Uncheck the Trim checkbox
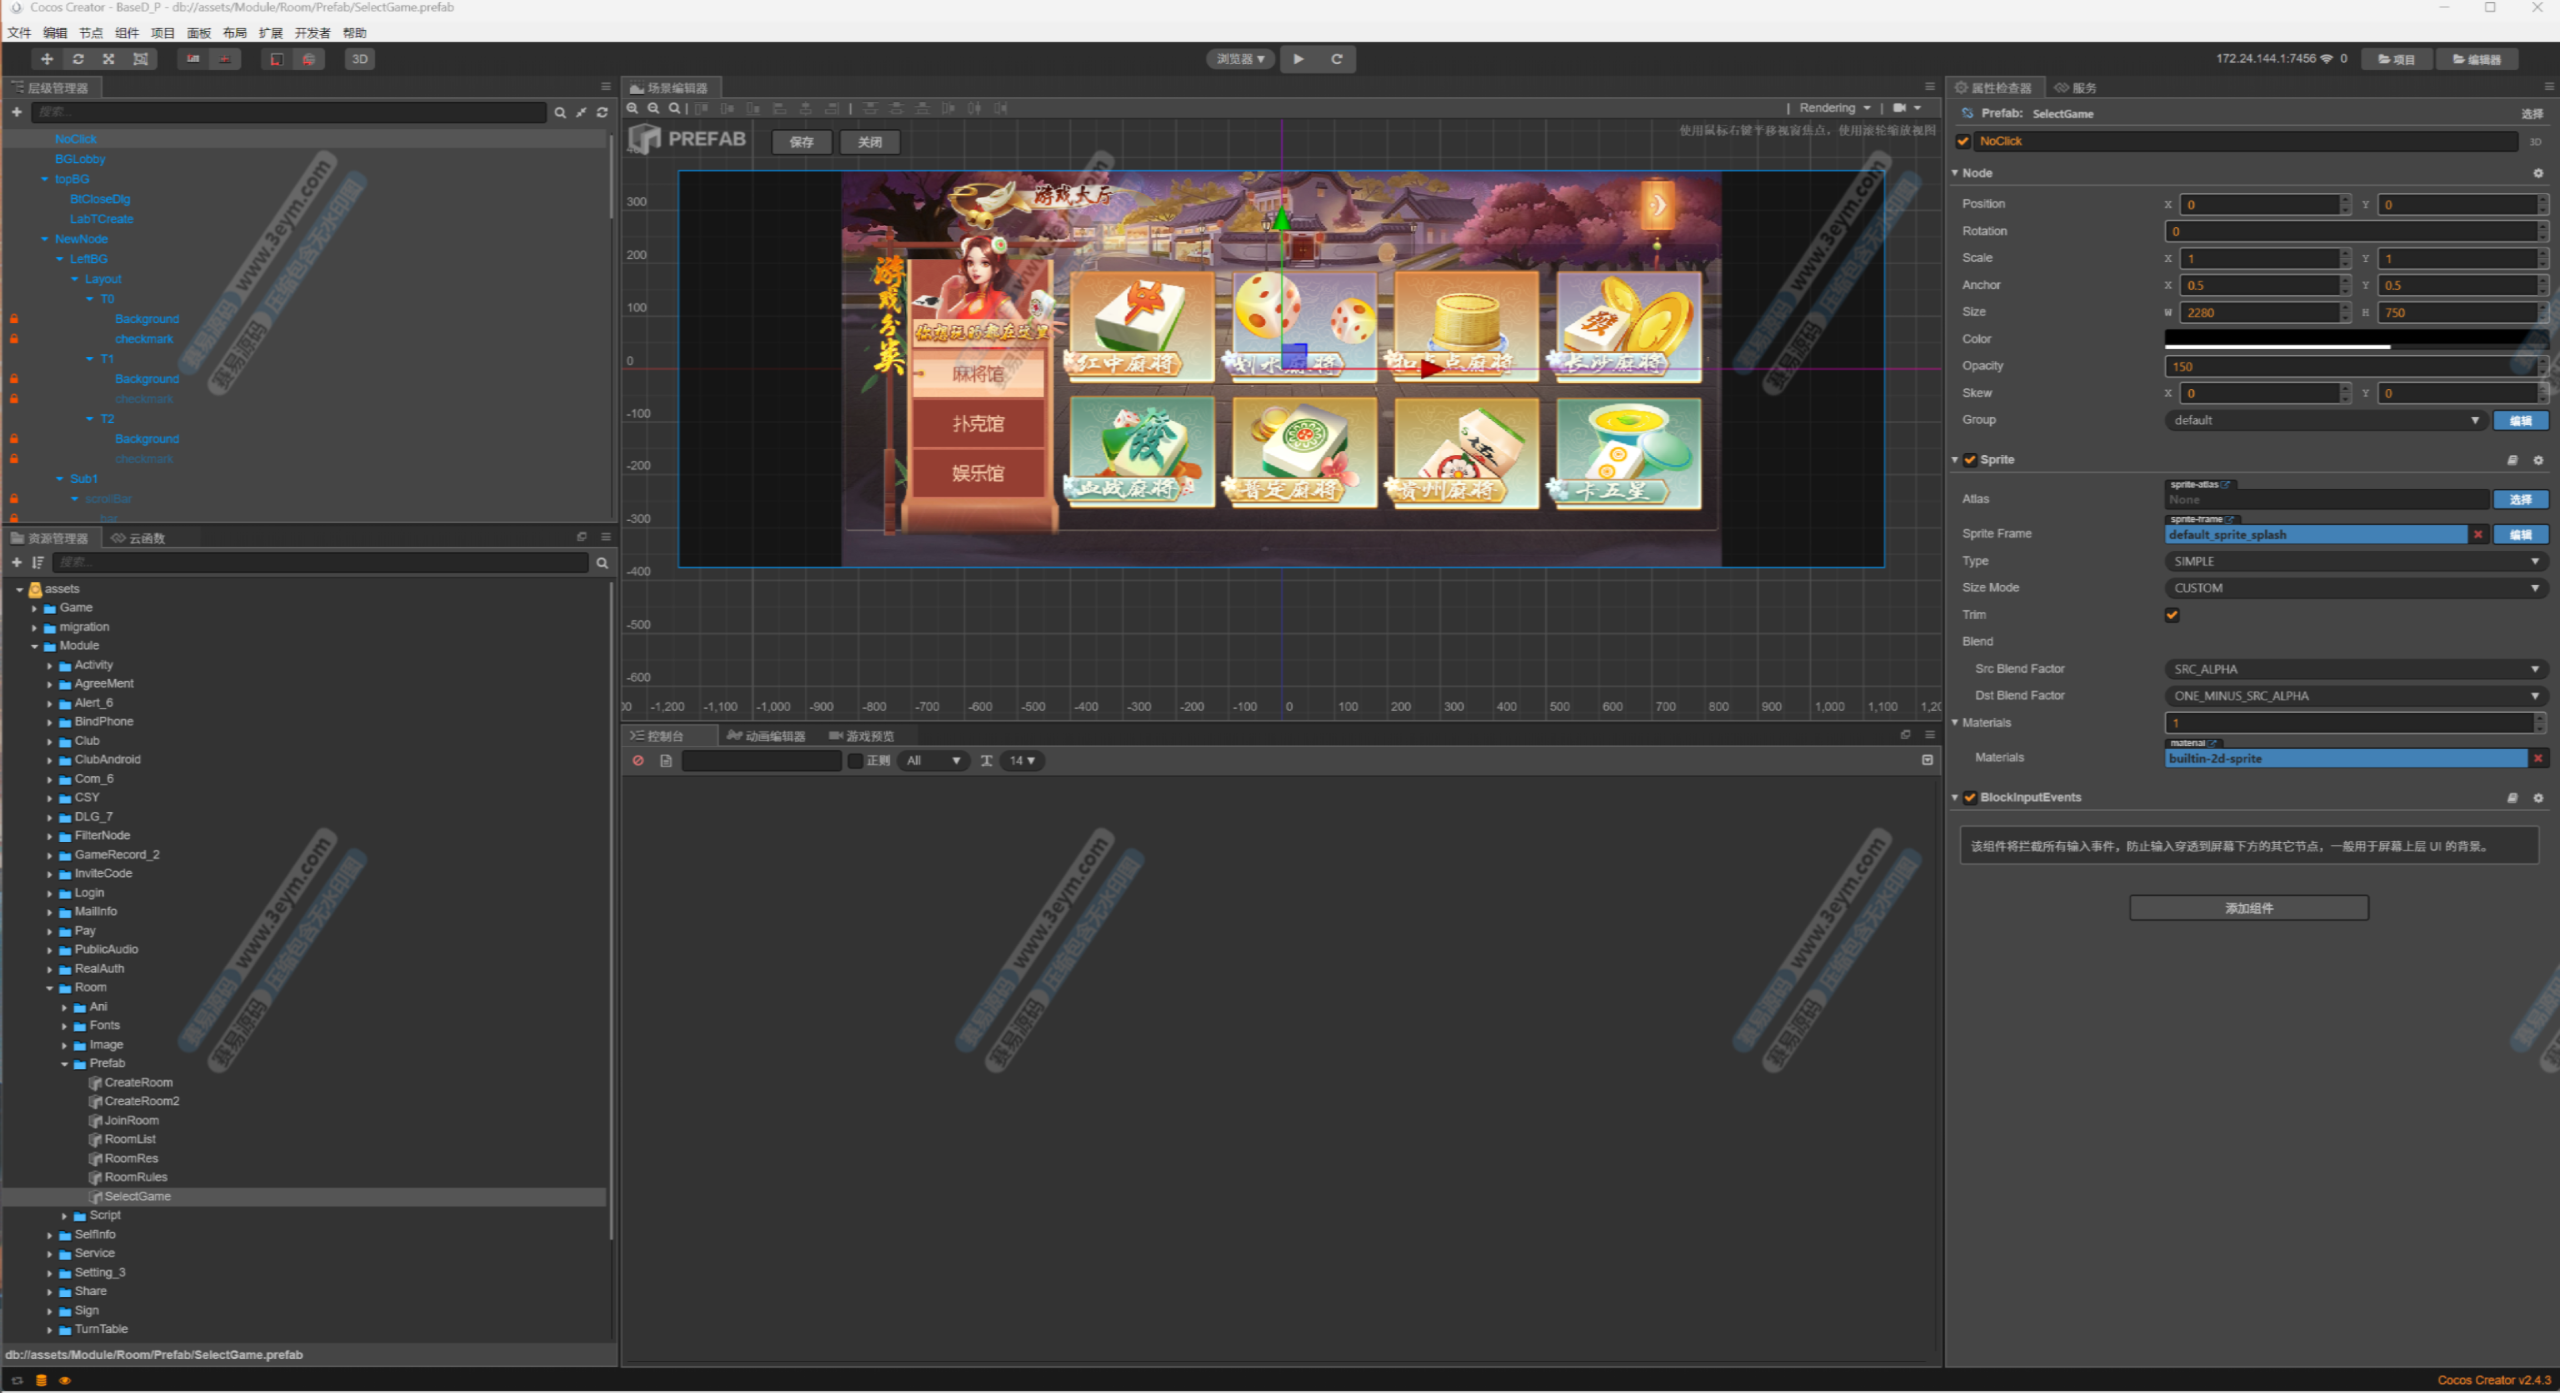The height and width of the screenshot is (1393, 2560). tap(2172, 615)
